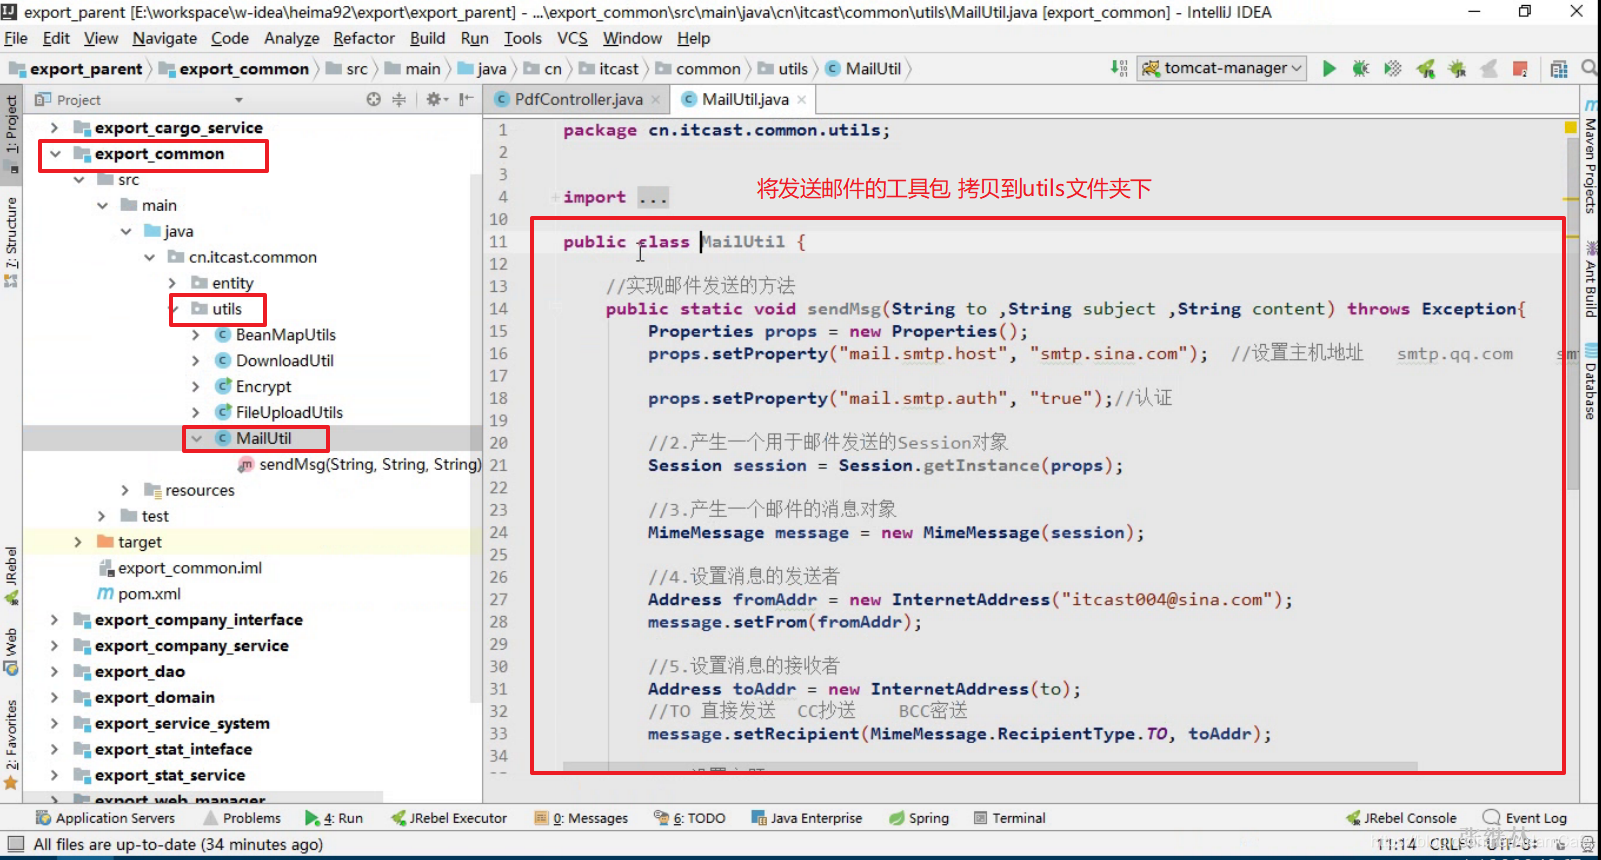Expand the import fold in editor
Screen dimensions: 1601x860
[x=555, y=197]
